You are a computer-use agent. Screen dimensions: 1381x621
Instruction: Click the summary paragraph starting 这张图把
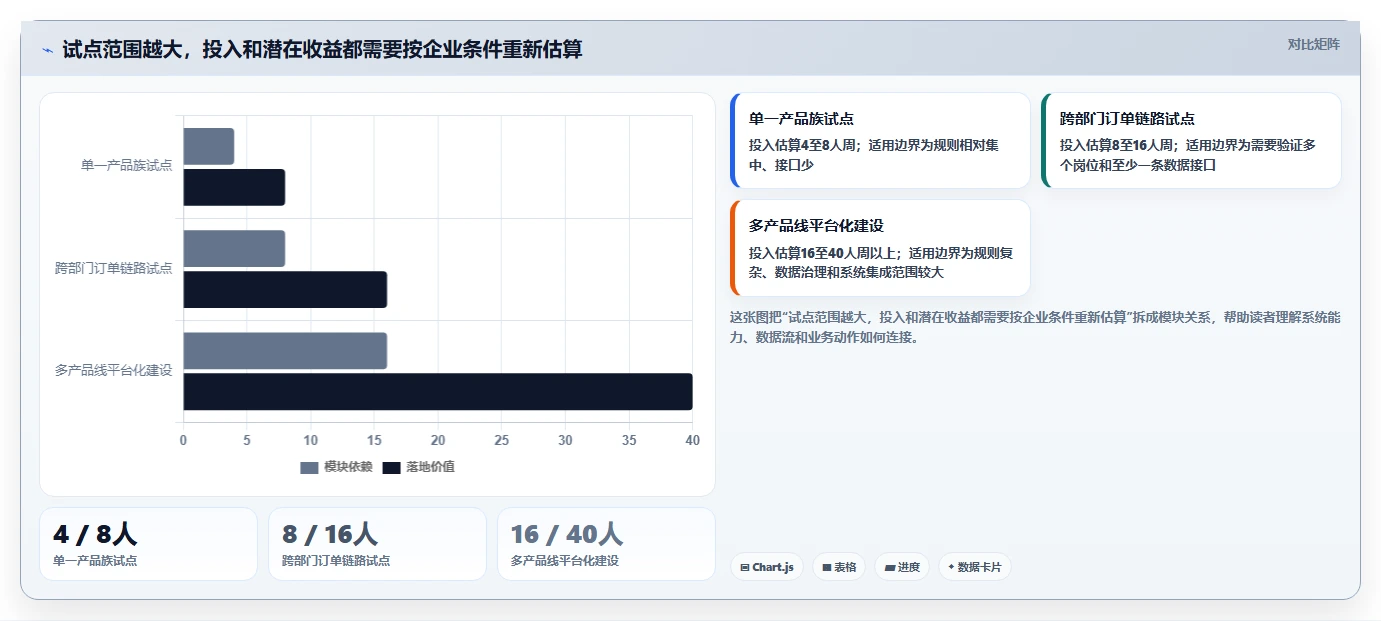coord(1035,327)
